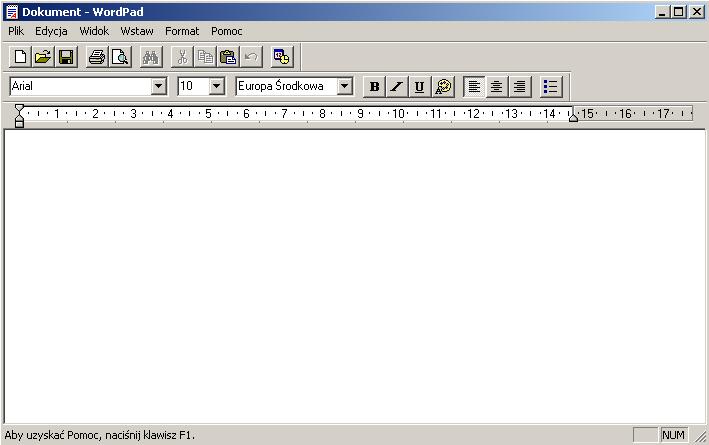Toggle underline formatting with U button

[x=420, y=86]
